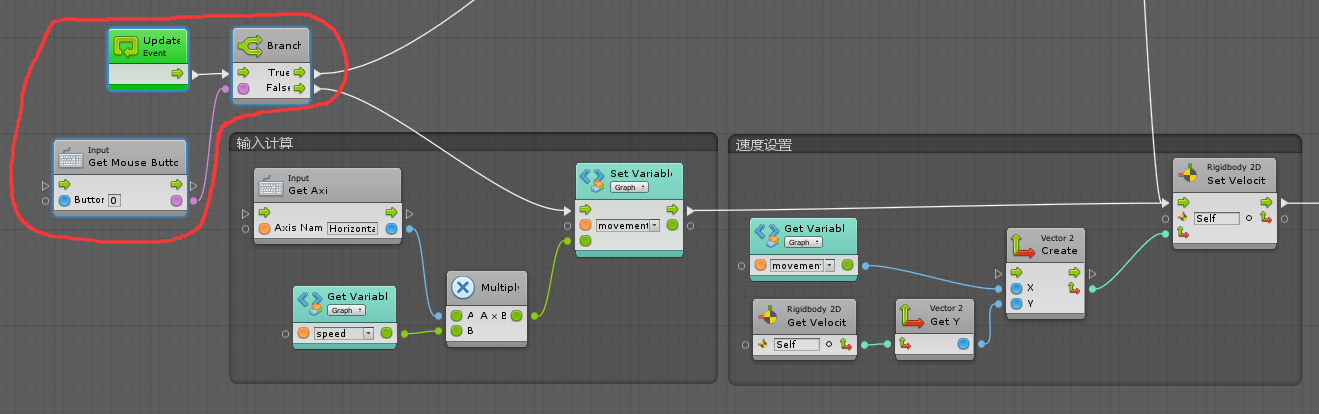Viewport: 1319px width, 414px height.
Task: Select the Get Mouse Button node title
Action: (x=132, y=162)
